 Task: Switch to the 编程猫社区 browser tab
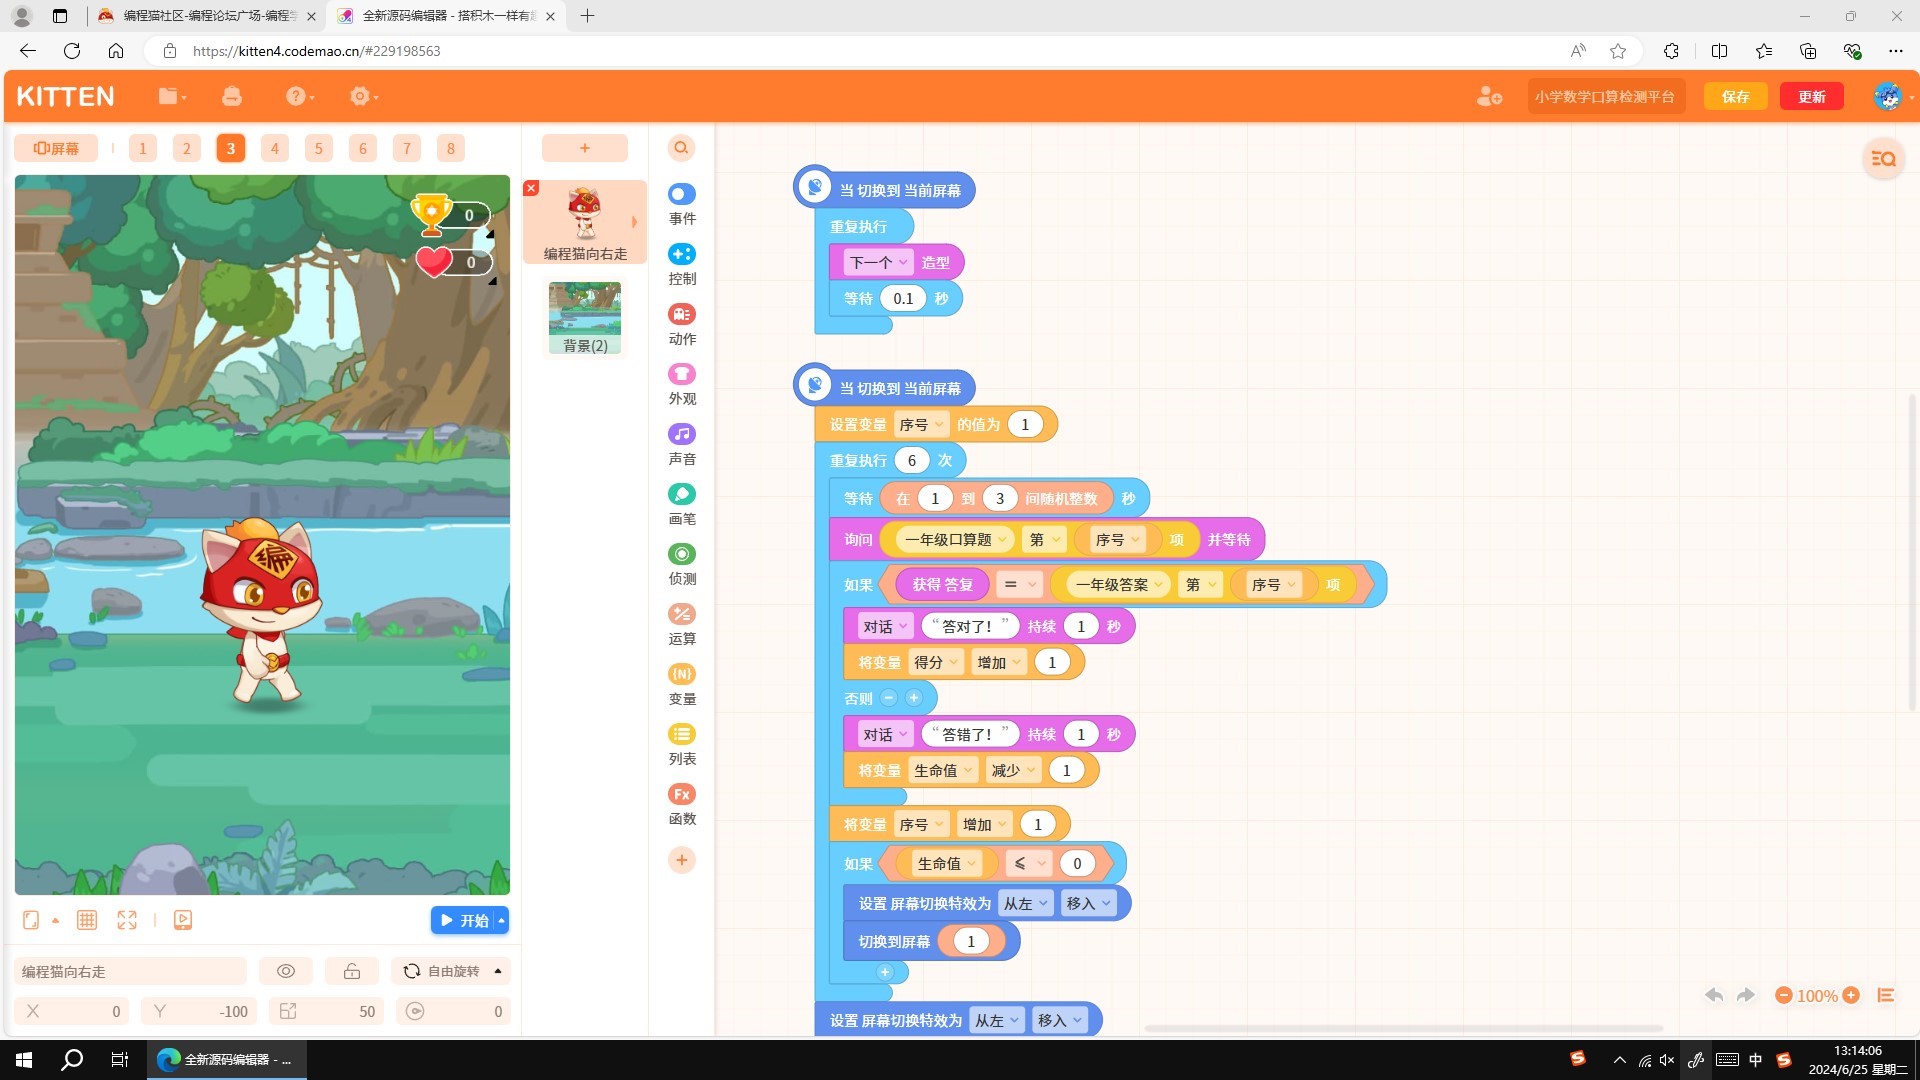(x=207, y=16)
